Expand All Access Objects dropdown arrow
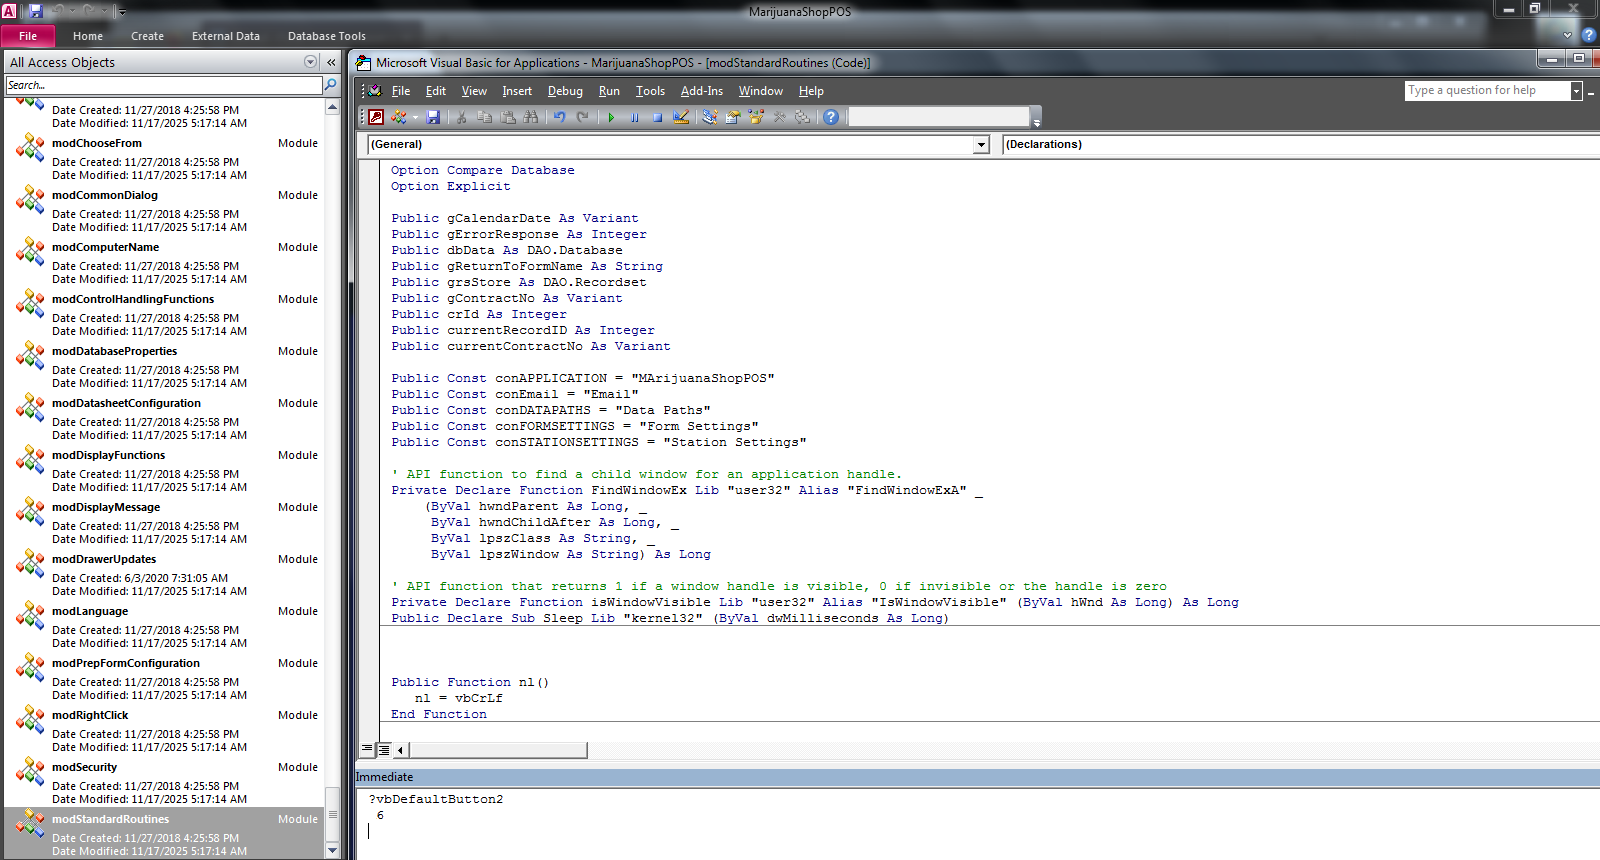This screenshot has width=1600, height=860. point(310,62)
